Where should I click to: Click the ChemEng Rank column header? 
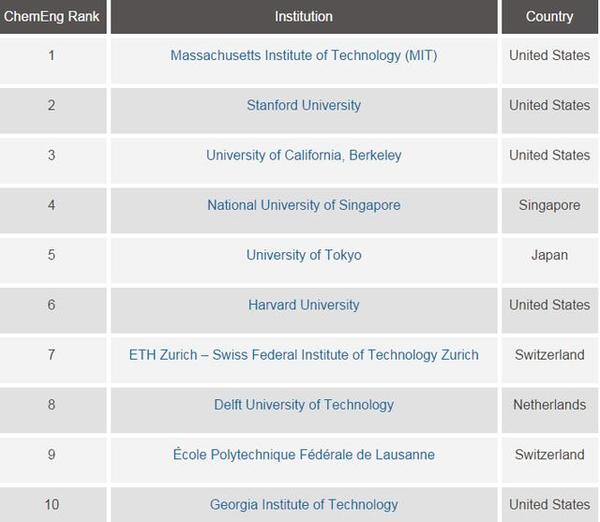click(x=53, y=17)
